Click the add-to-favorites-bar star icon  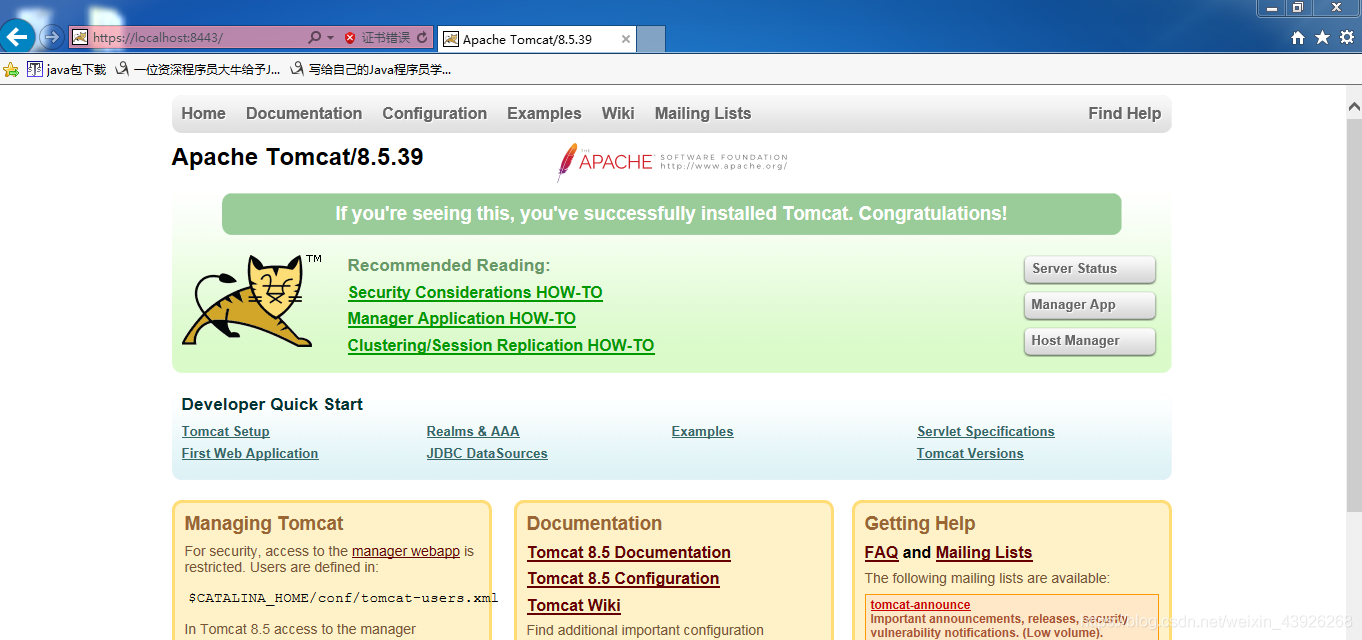click(11, 69)
